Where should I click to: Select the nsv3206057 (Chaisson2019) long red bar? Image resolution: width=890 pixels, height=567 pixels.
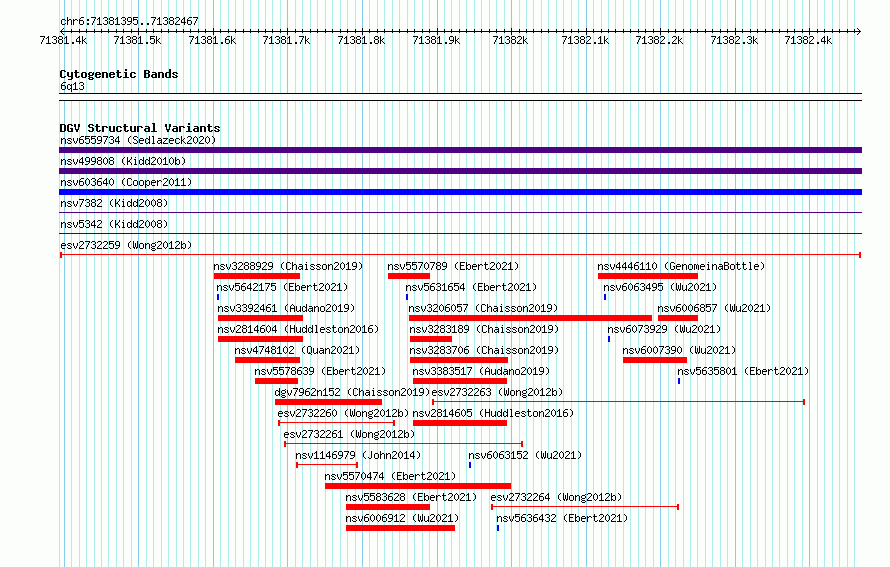point(530,318)
